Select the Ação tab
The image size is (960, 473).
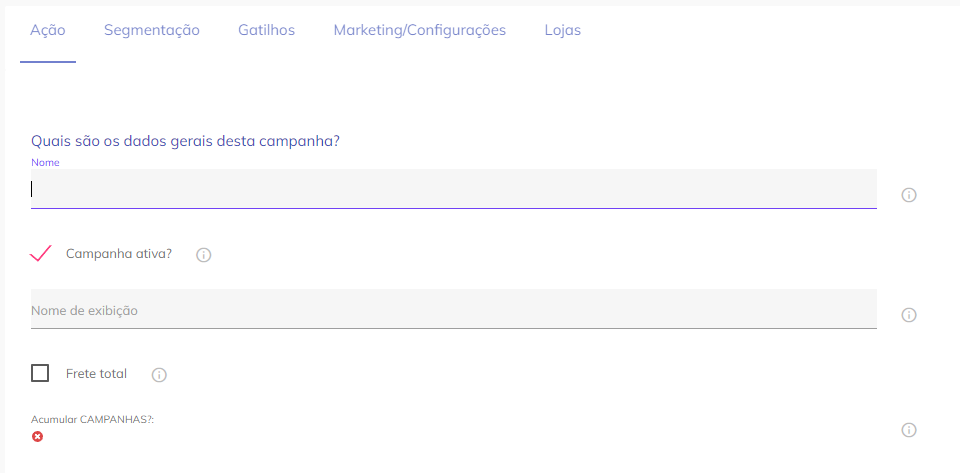point(48,30)
